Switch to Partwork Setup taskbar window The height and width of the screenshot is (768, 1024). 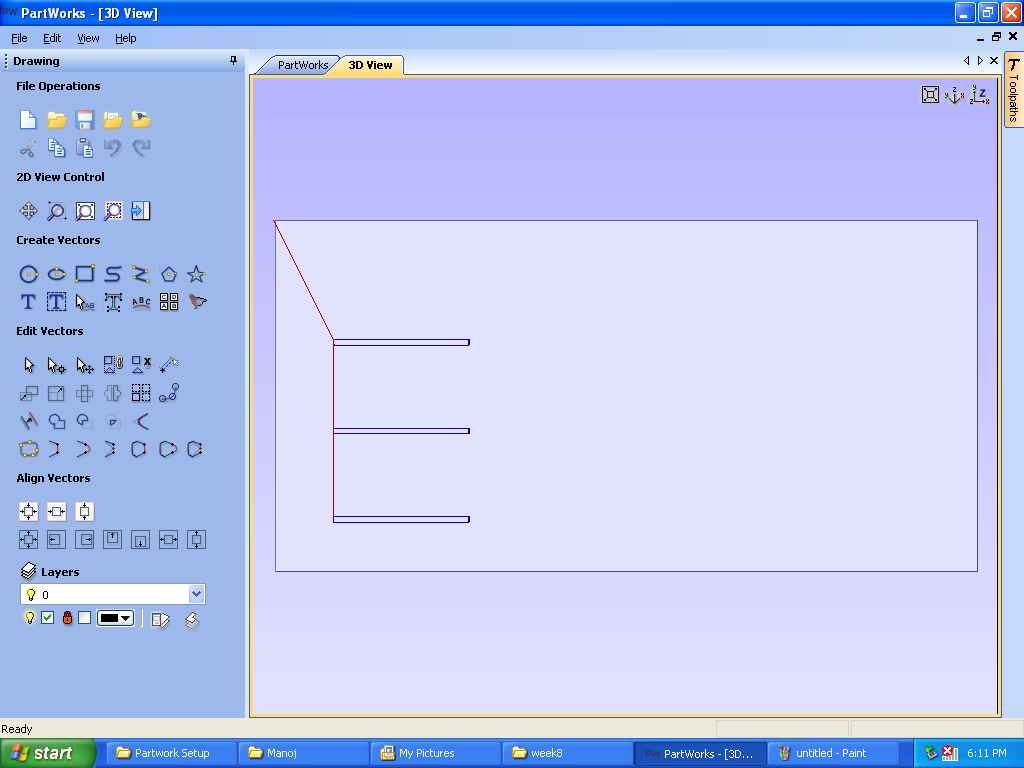172,753
